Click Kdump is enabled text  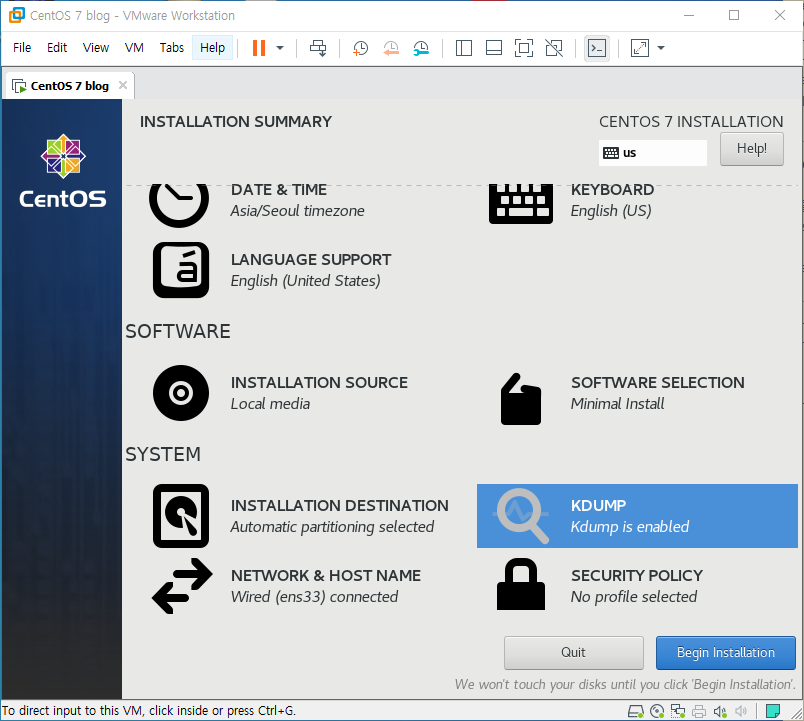point(630,527)
